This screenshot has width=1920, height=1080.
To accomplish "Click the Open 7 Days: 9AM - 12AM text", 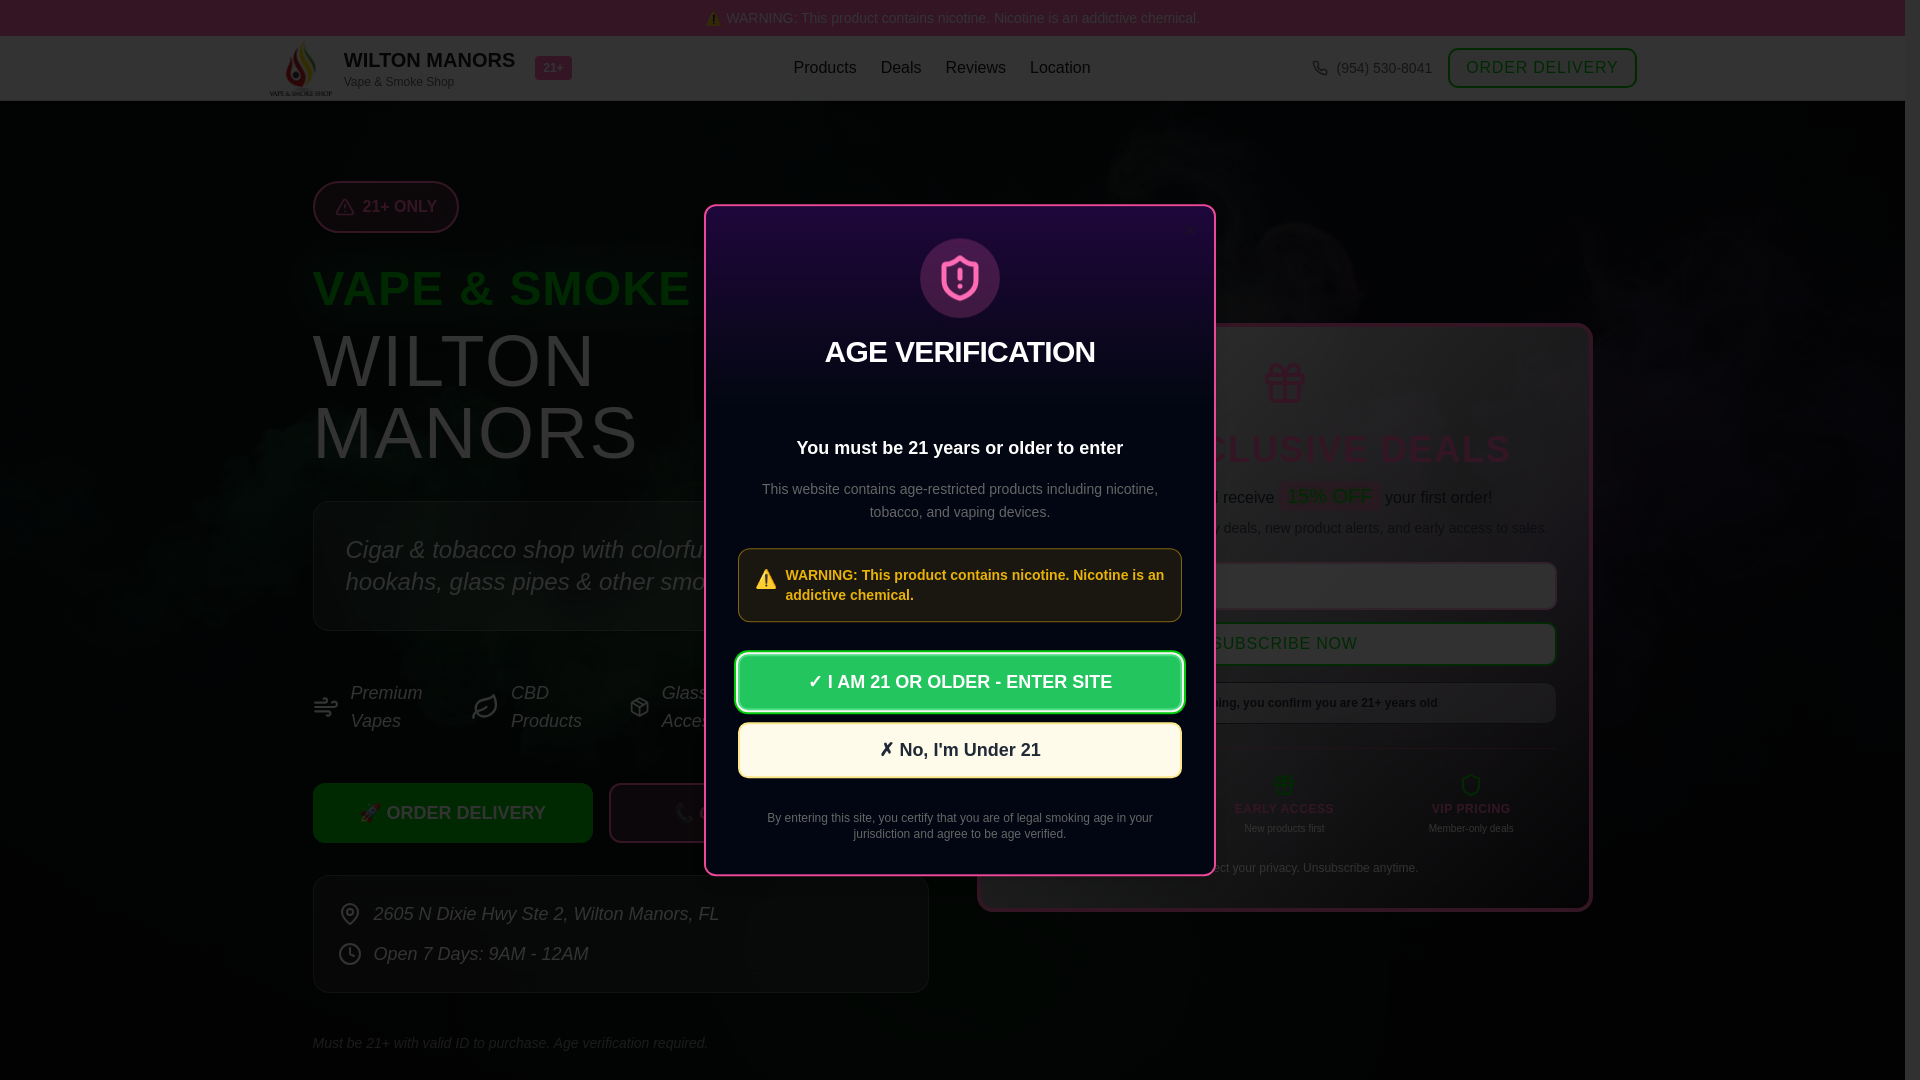I will click(481, 954).
